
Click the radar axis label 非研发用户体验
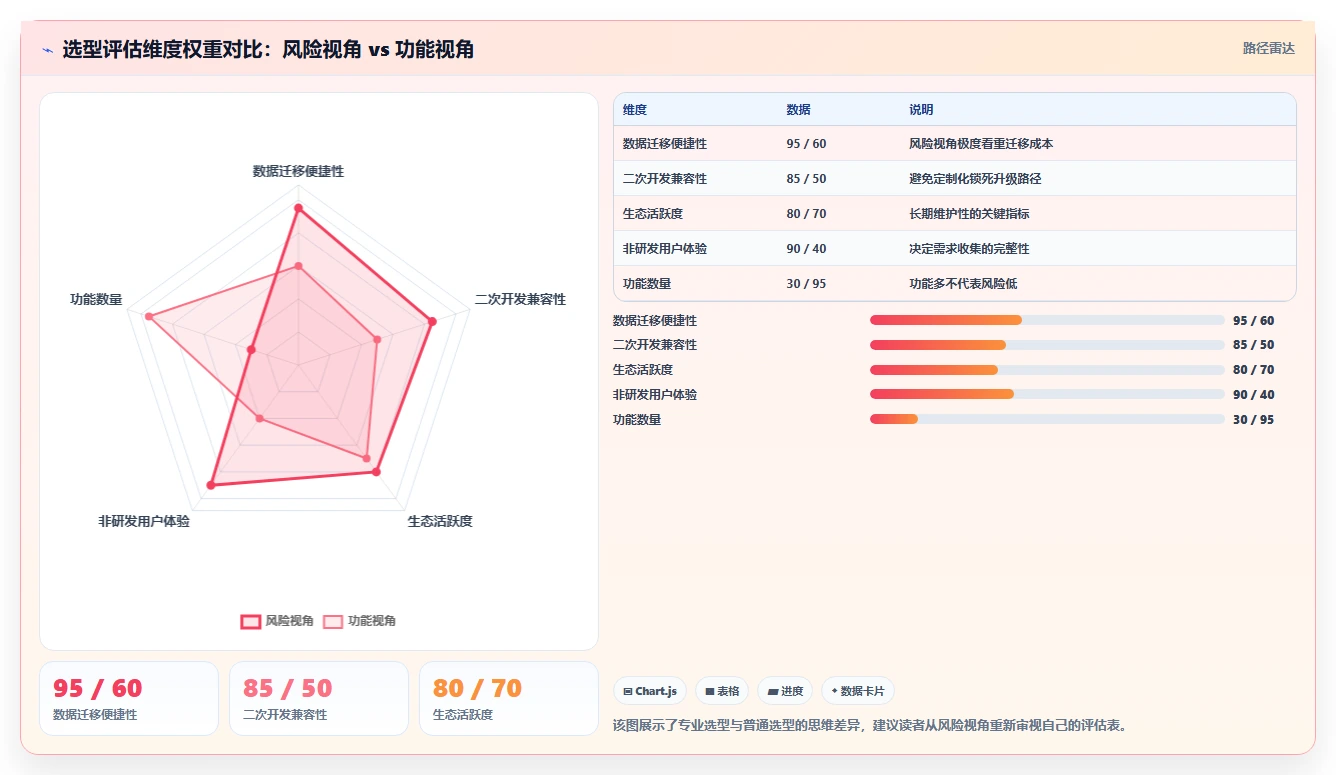pos(144,522)
